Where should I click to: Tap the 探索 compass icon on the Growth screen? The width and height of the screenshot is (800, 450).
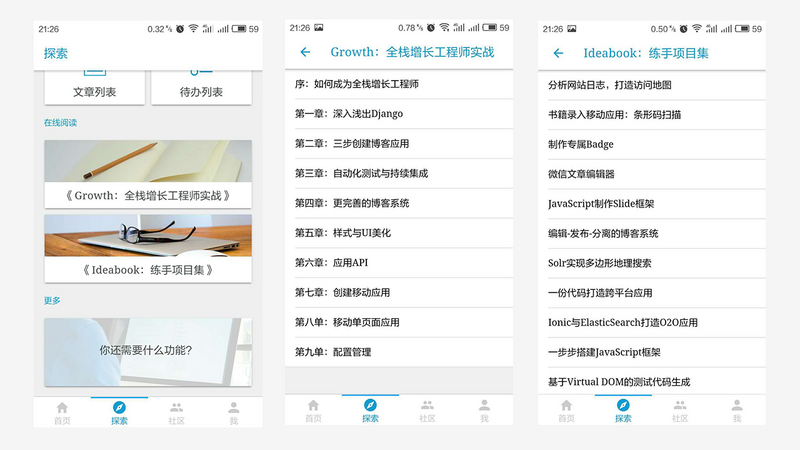(370, 405)
